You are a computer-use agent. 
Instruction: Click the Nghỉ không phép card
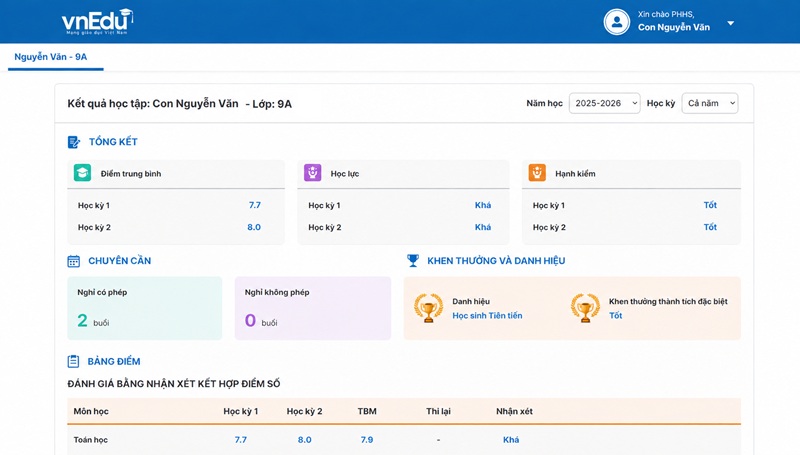tap(313, 308)
